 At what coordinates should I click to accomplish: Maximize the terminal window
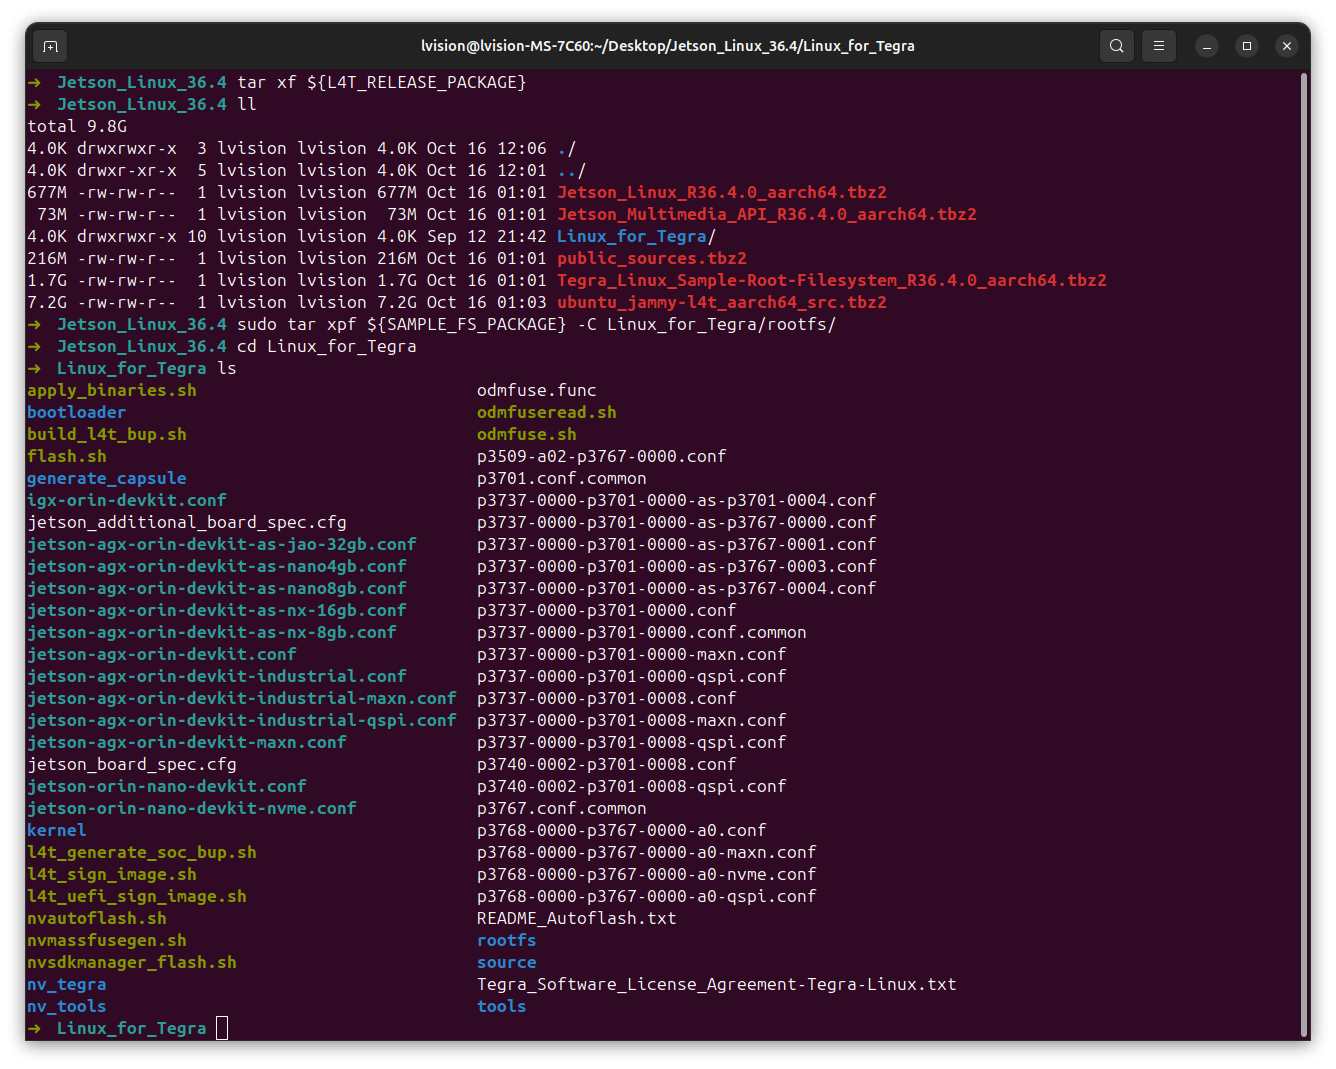(1247, 46)
